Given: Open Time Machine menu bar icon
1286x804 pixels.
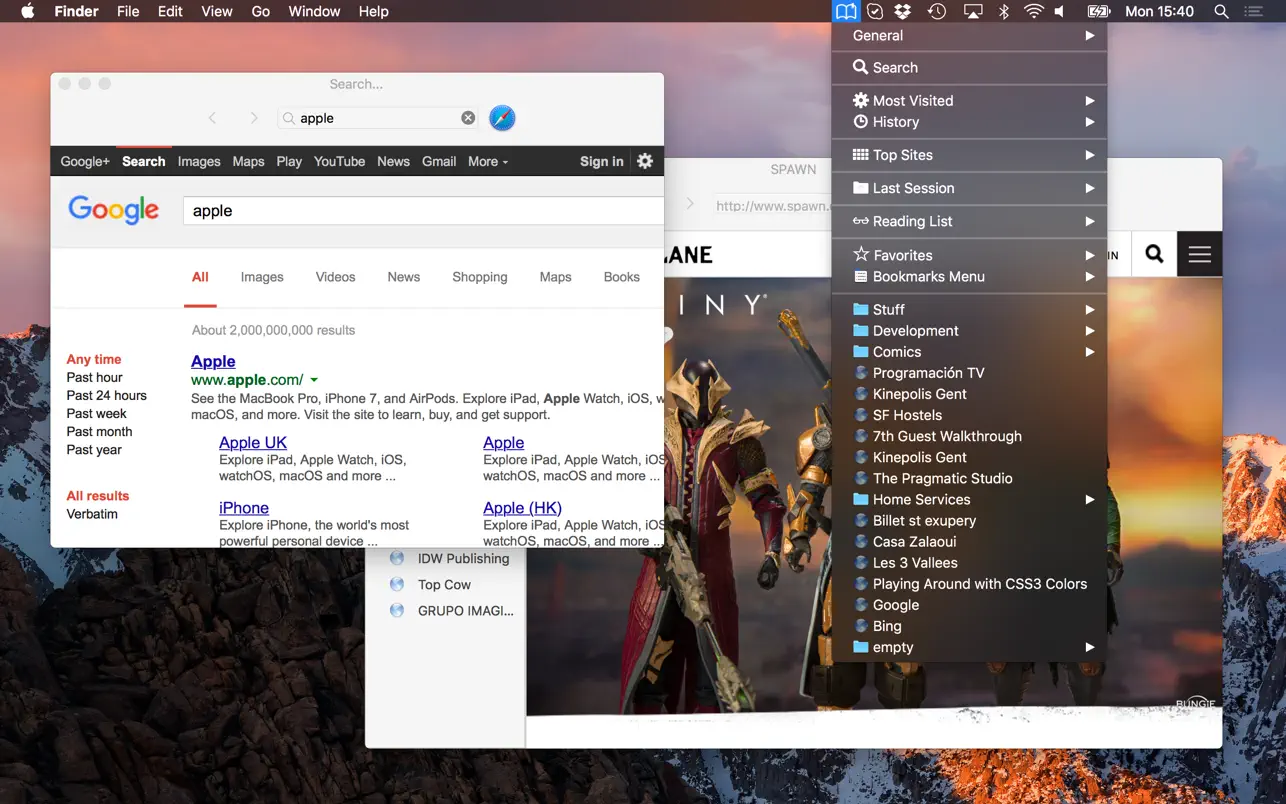Looking at the screenshot, I should click(937, 12).
